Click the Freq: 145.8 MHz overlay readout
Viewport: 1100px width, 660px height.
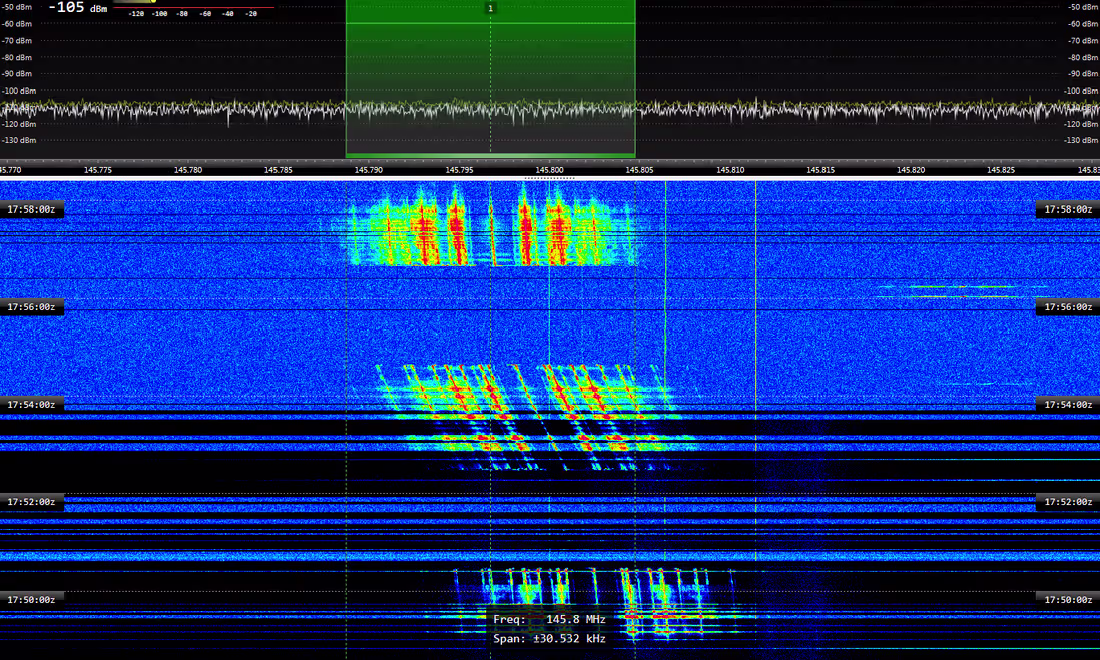(549, 619)
